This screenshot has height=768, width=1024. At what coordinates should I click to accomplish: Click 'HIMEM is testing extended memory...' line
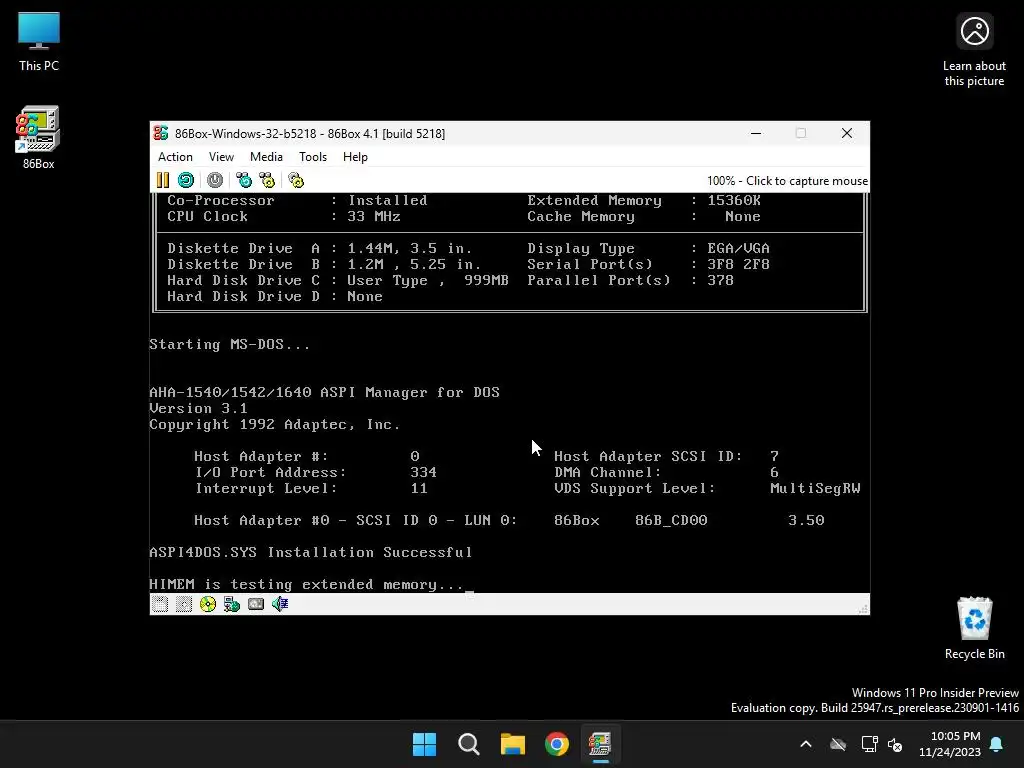coord(306,584)
